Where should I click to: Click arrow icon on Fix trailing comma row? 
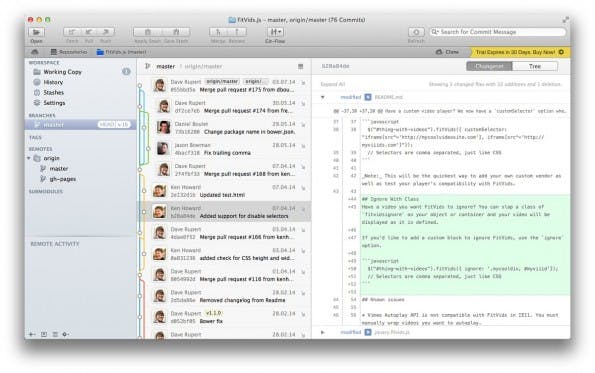(304, 146)
